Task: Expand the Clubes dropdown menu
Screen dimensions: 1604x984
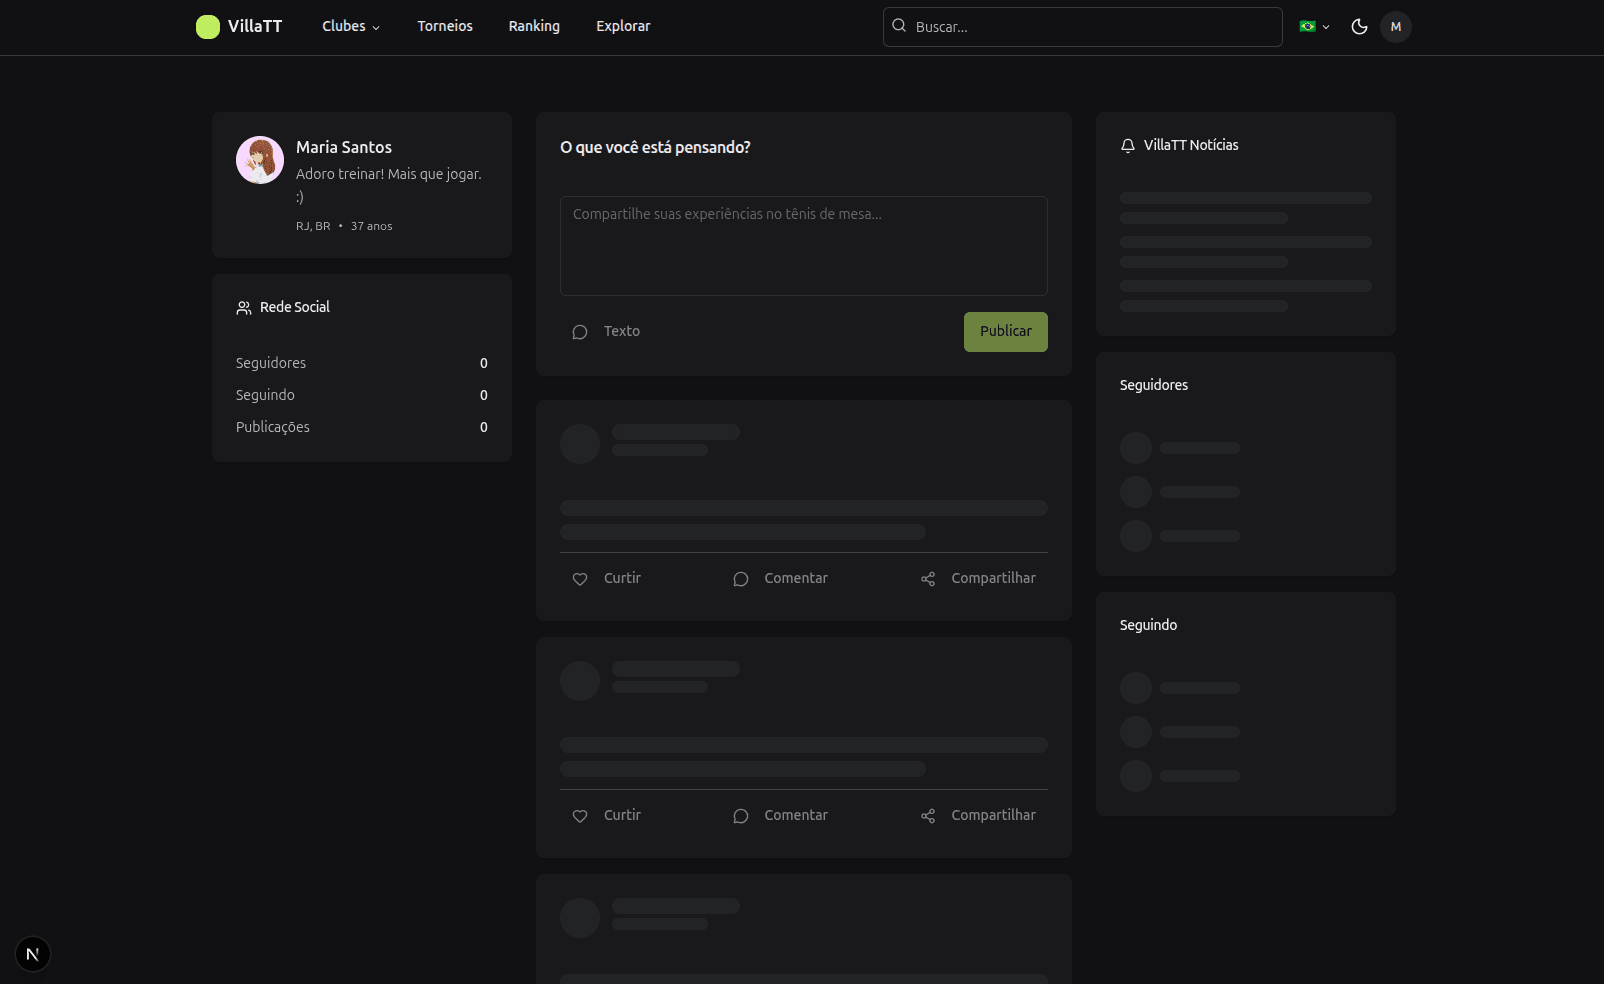Action: (x=350, y=27)
